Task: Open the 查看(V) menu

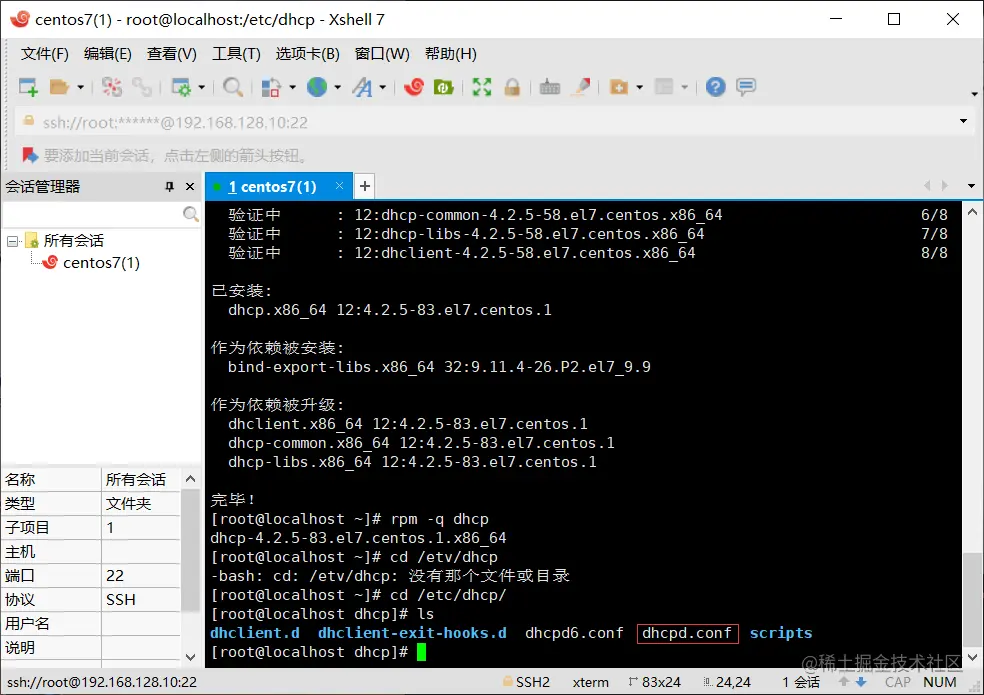Action: click(x=172, y=54)
